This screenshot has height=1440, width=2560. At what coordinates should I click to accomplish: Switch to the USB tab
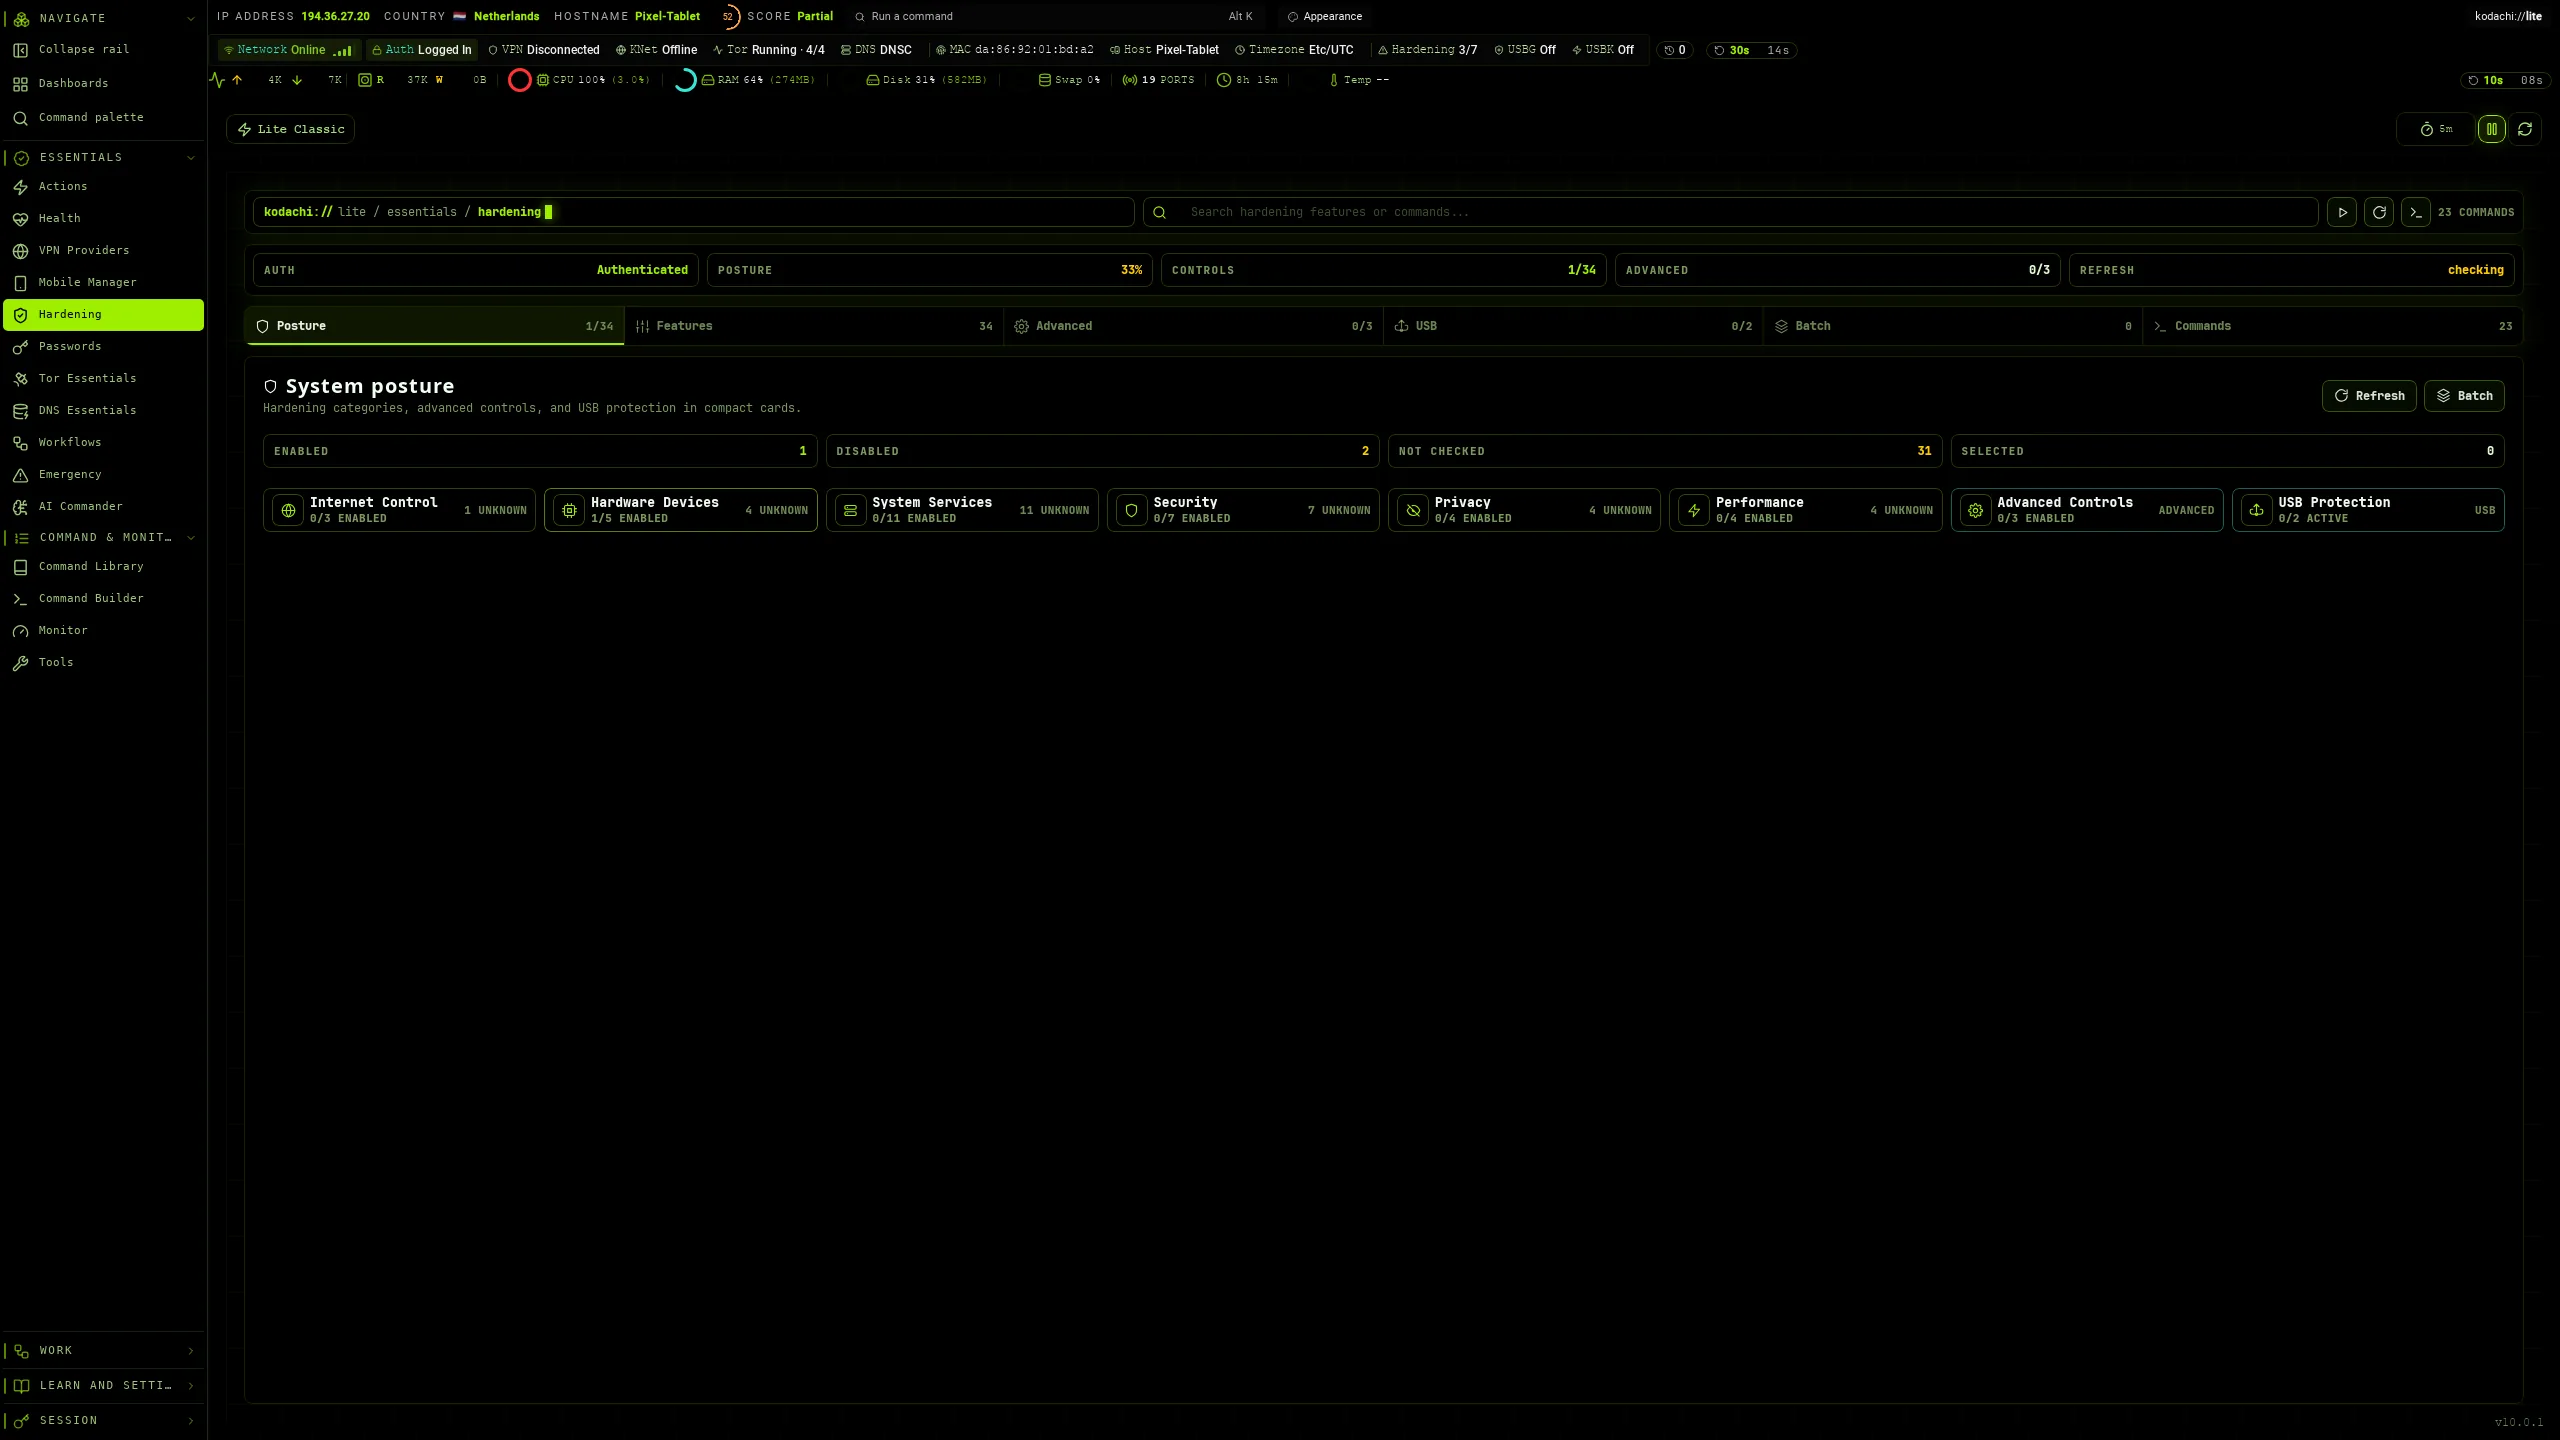click(1573, 326)
